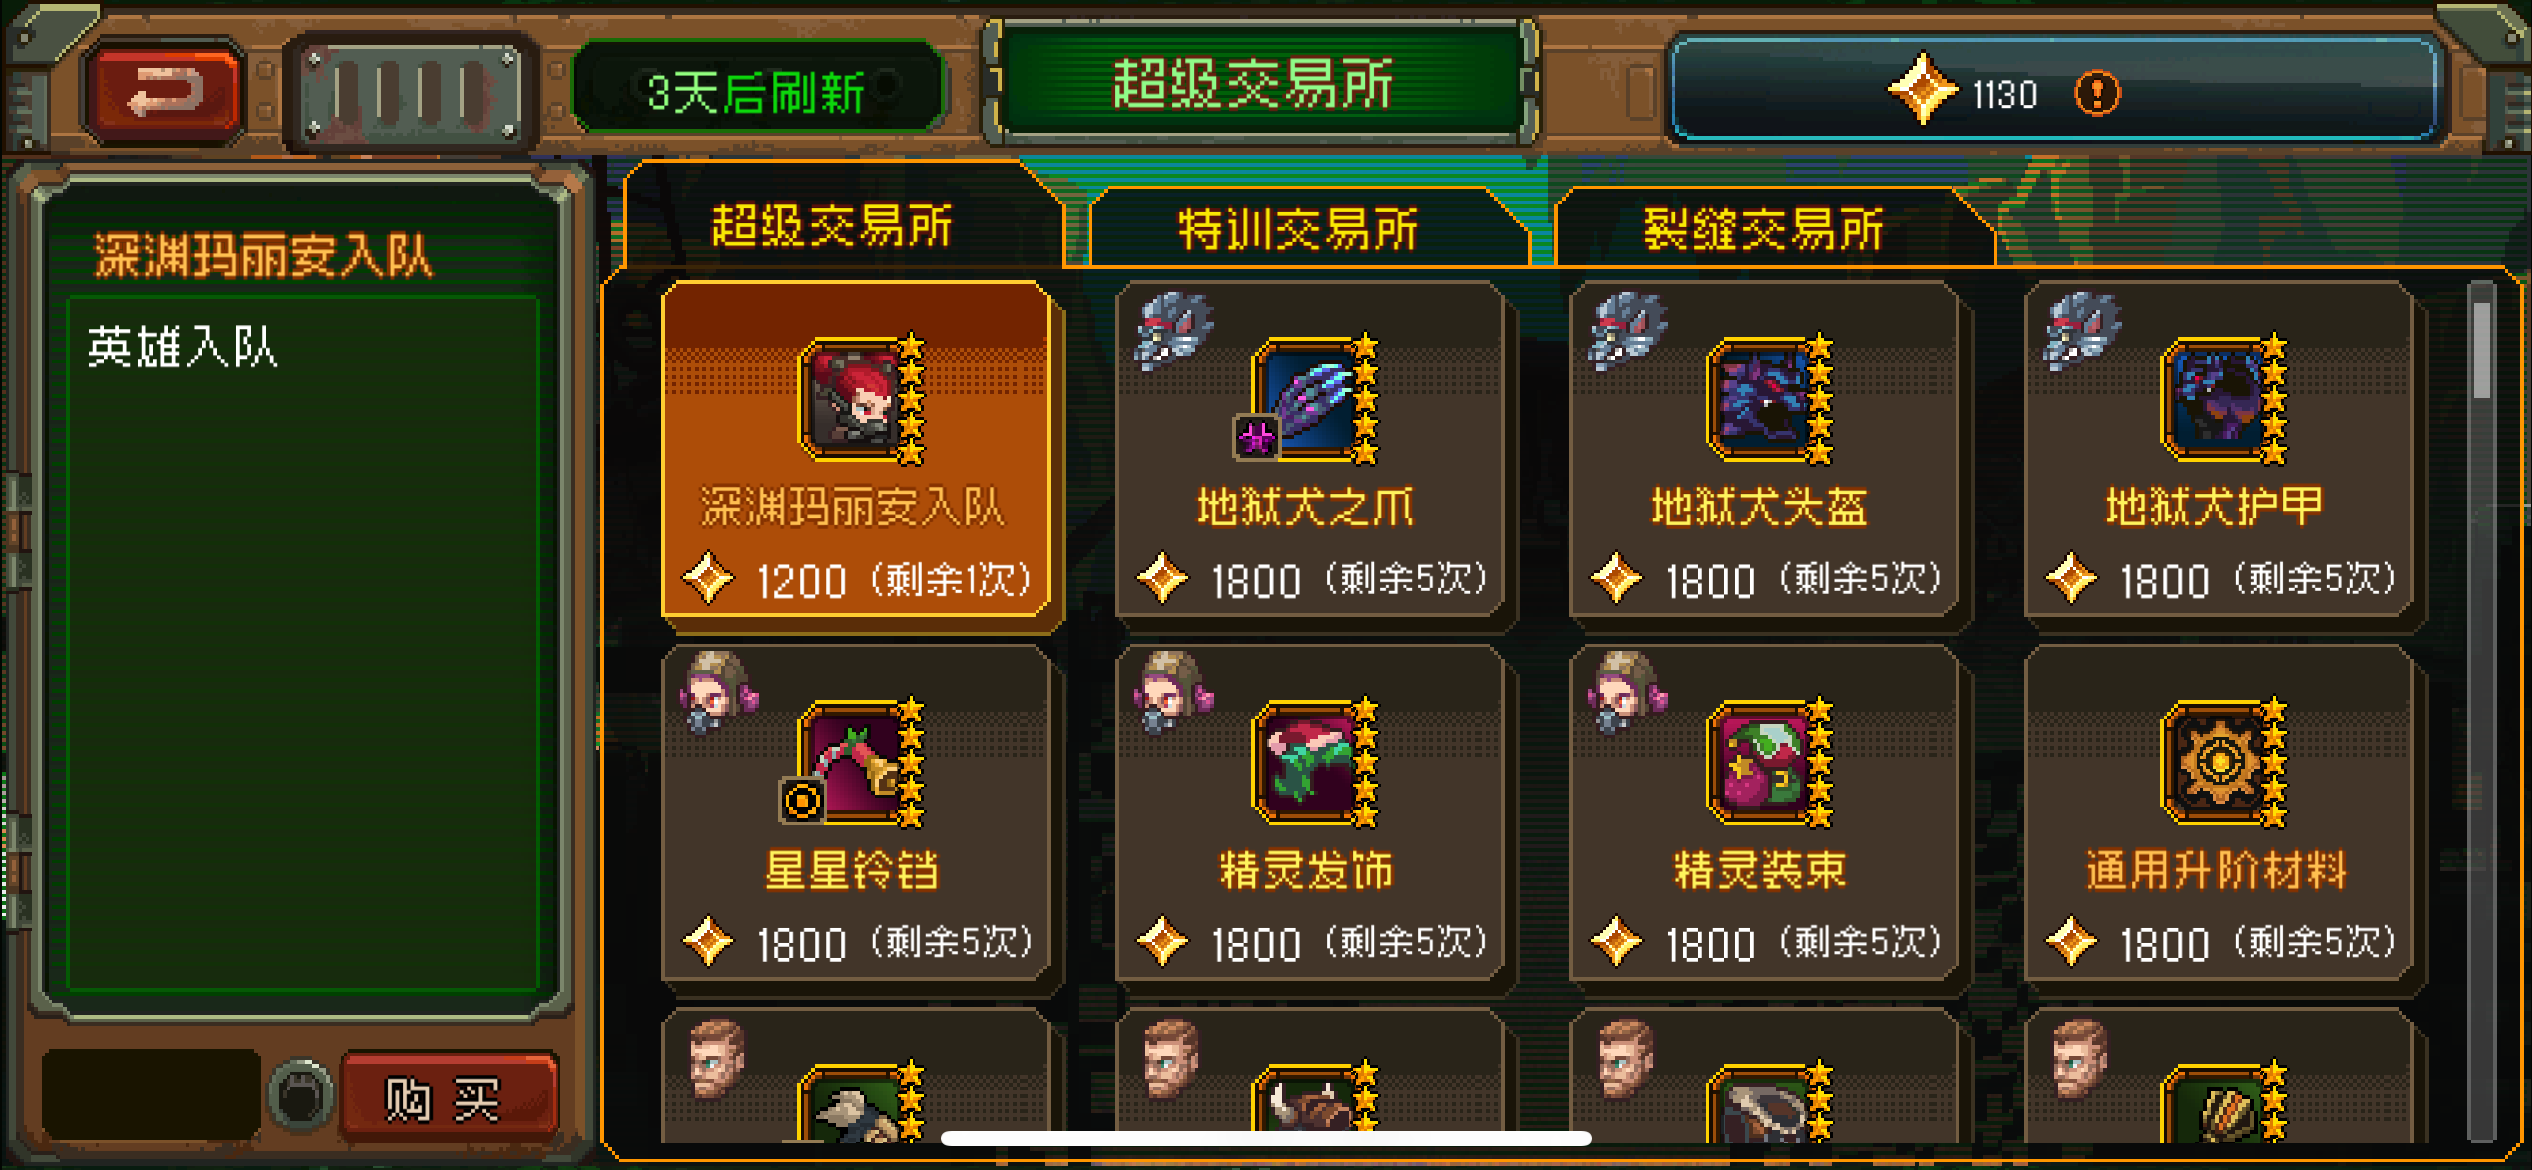This screenshot has height=1170, width=2532.
Task: Toggle the round knob beside 购买
Action: click(301, 1097)
